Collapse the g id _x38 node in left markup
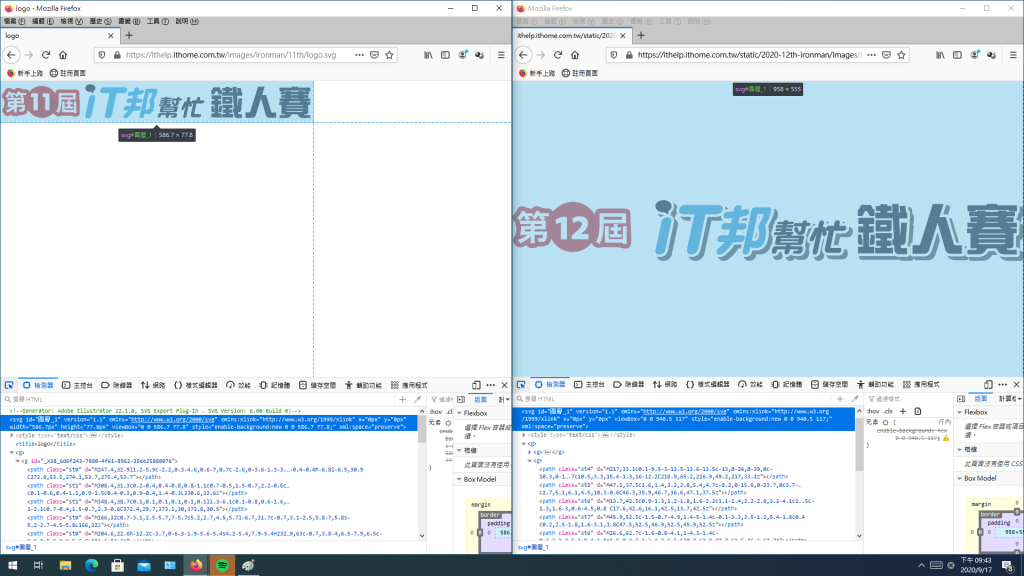This screenshot has height=576, width=1024. [x=18, y=461]
